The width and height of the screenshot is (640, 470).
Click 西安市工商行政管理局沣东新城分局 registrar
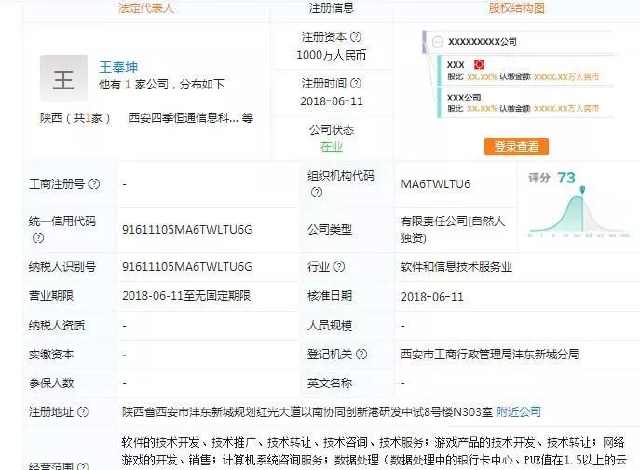coord(490,354)
